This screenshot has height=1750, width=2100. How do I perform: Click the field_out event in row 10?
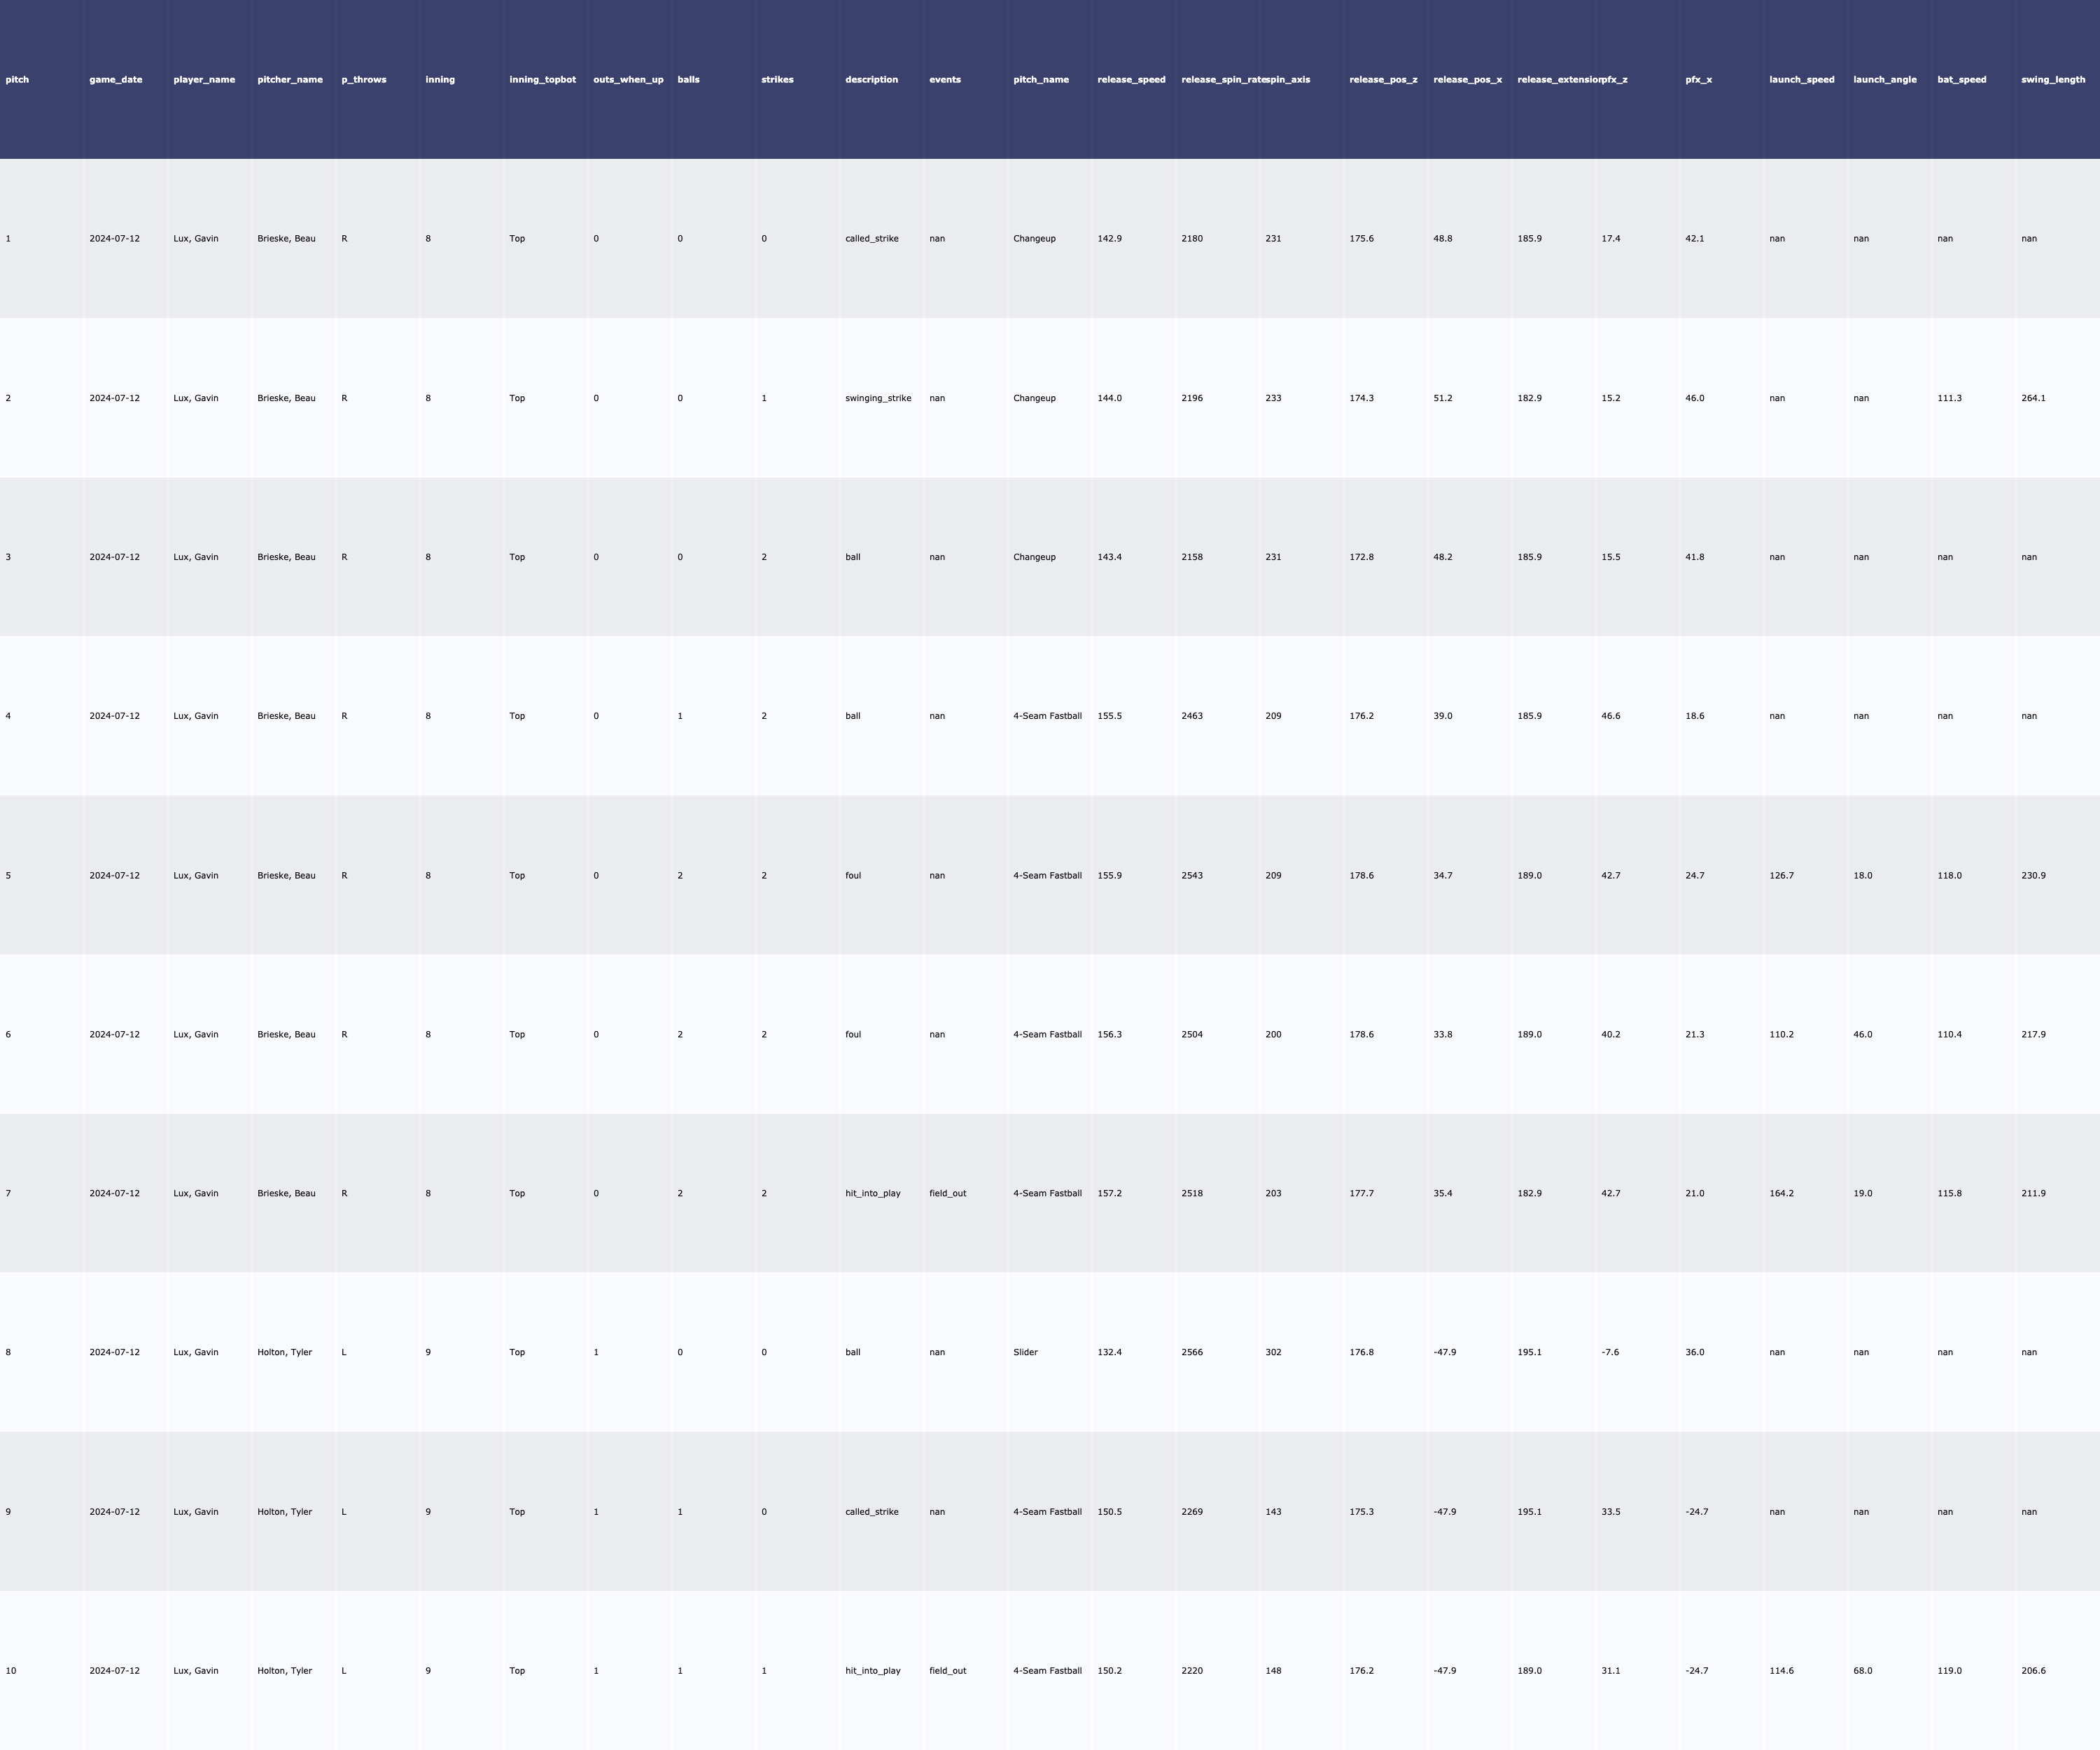(x=947, y=1670)
